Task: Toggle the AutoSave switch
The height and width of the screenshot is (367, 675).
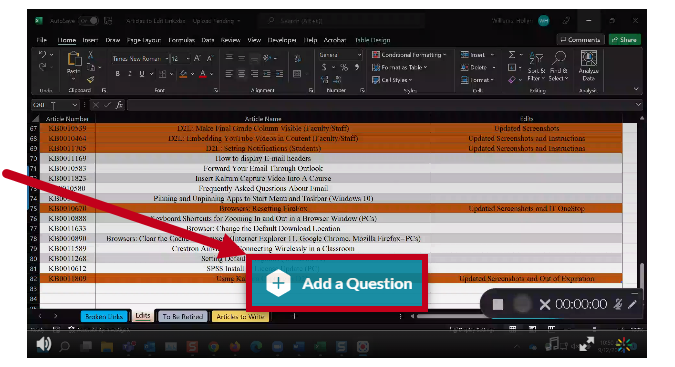Action: point(89,21)
